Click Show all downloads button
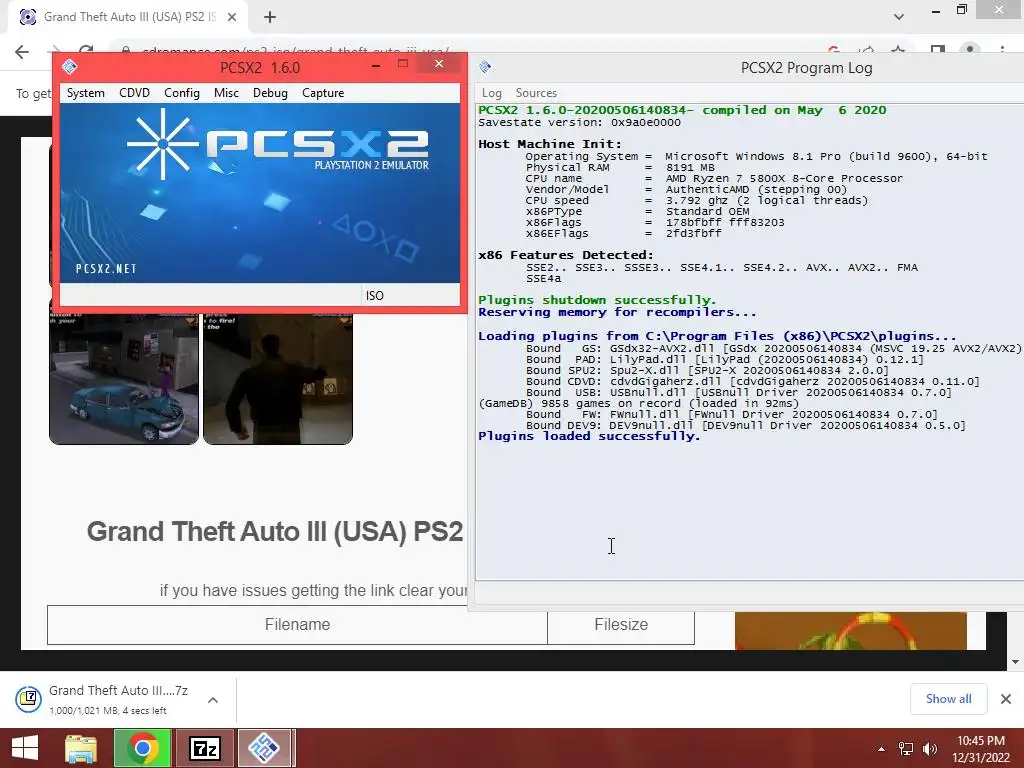The width and height of the screenshot is (1024, 768). coord(948,699)
